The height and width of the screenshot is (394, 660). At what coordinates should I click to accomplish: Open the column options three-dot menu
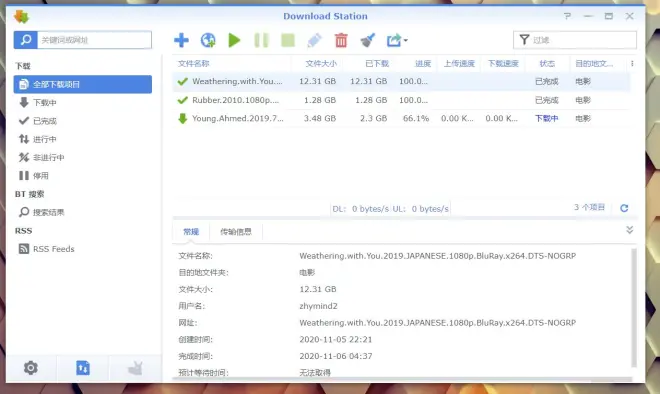[x=632, y=64]
